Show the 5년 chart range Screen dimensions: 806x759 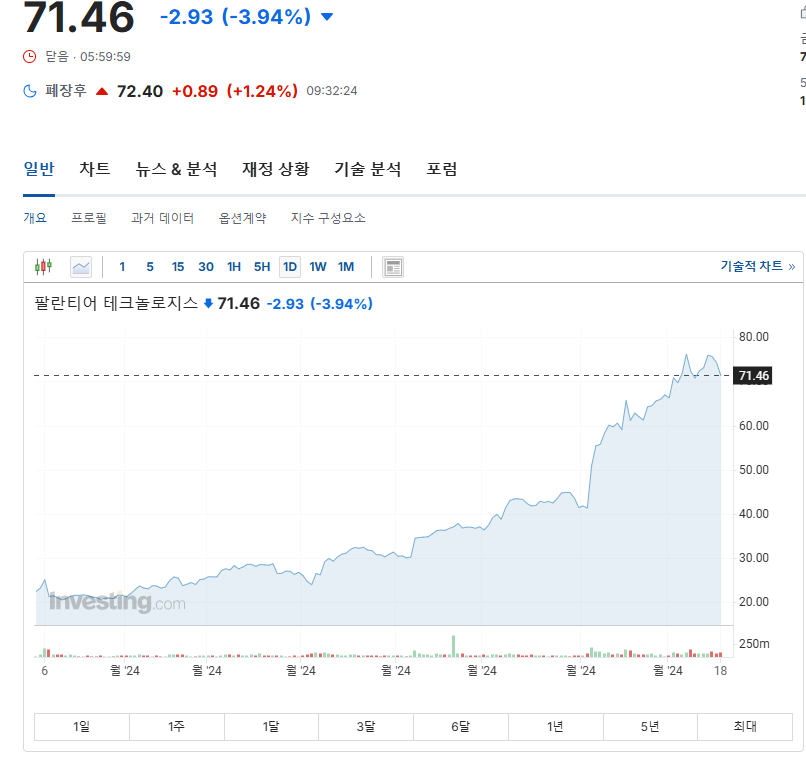[x=650, y=727]
